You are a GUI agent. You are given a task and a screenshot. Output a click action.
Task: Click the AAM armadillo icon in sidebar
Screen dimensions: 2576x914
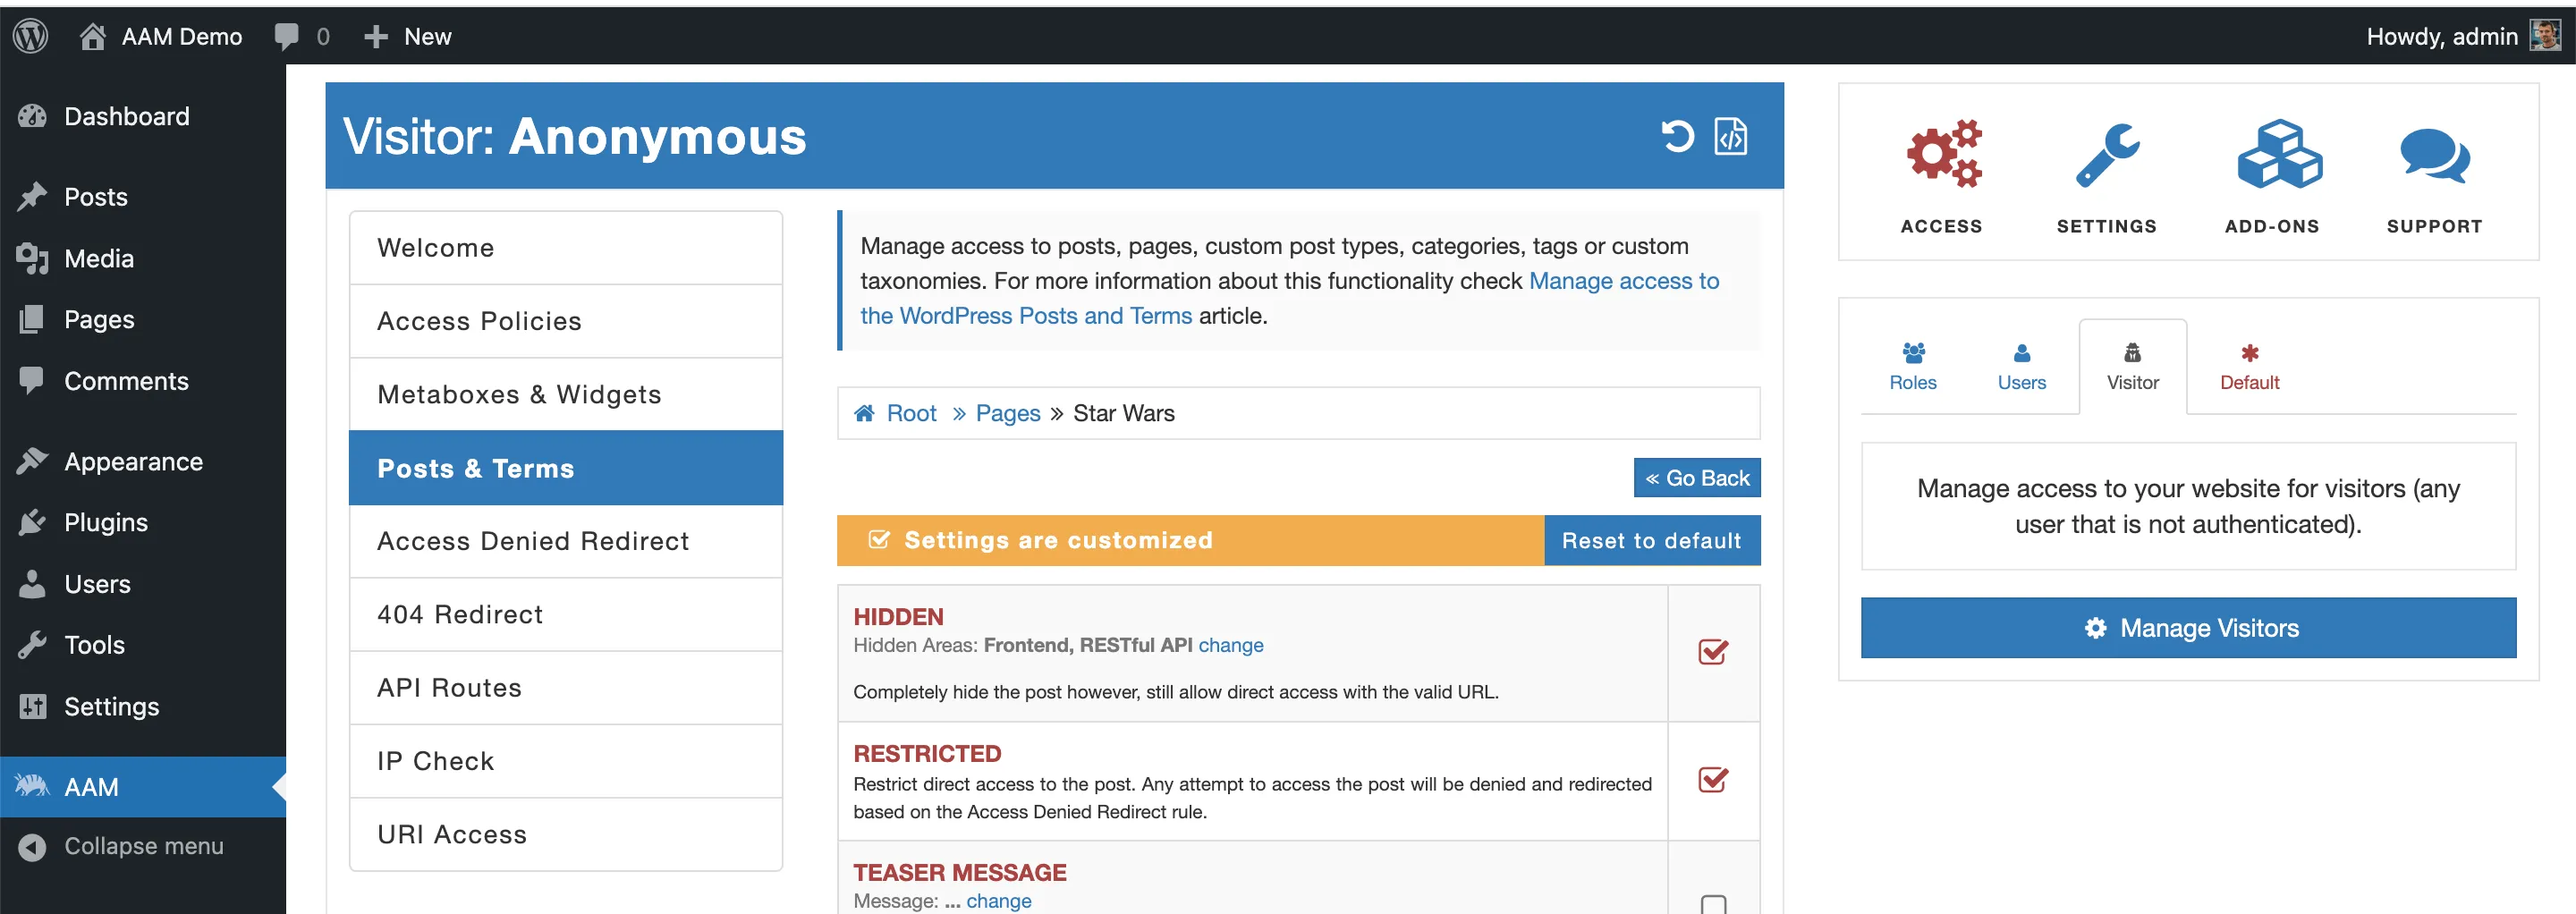pos(32,786)
